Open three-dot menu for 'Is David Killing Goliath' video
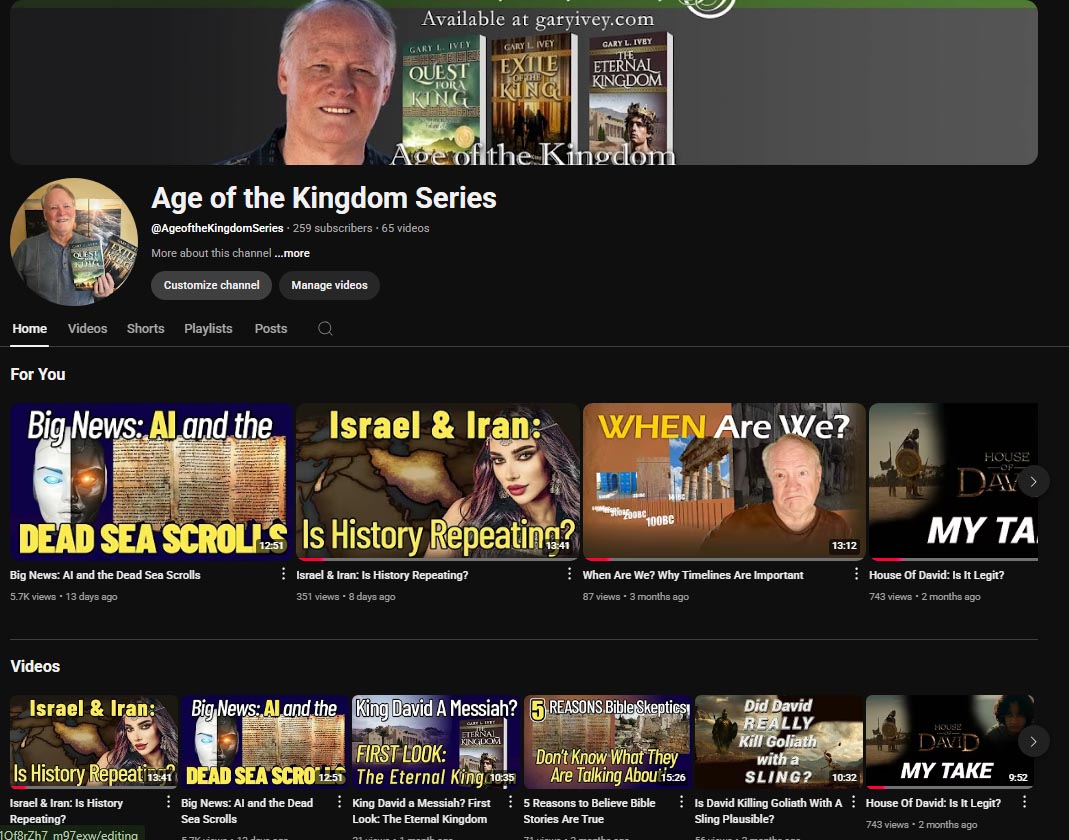This screenshot has height=840, width=1069. 853,802
